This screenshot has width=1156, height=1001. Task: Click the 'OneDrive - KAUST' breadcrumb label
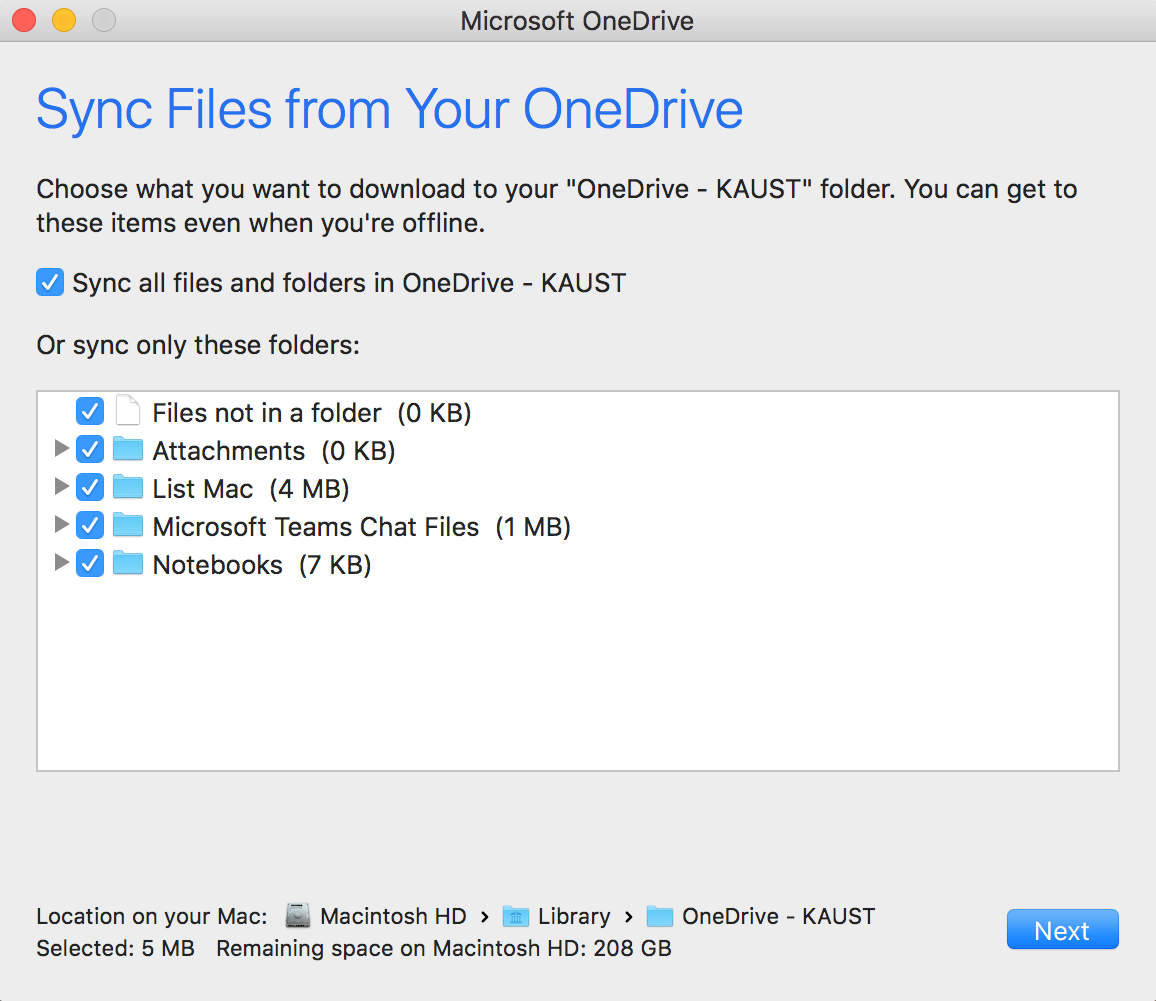click(778, 915)
